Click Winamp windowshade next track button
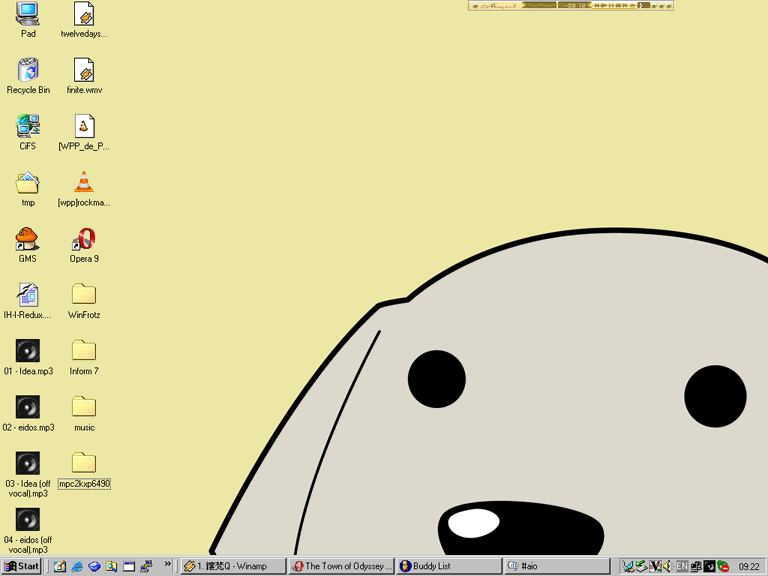768x576 pixels. pyautogui.click(x=625, y=5)
